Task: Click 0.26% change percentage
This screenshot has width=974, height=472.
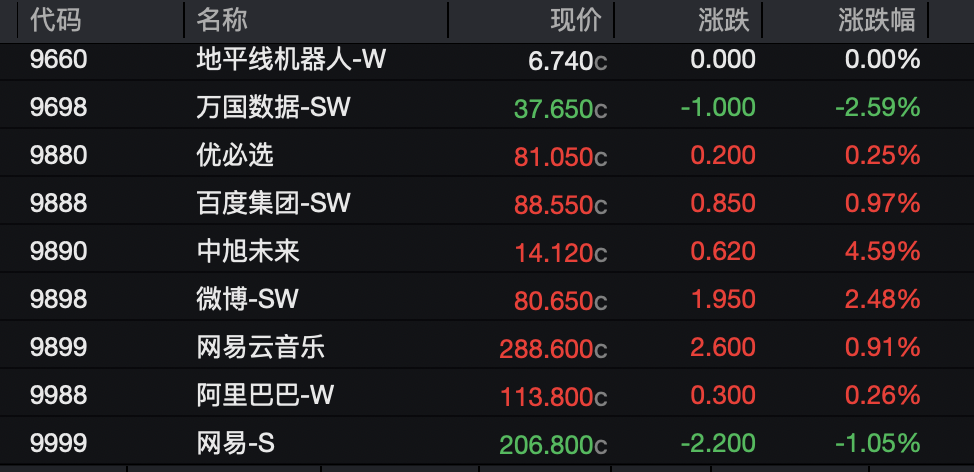Action: [882, 394]
